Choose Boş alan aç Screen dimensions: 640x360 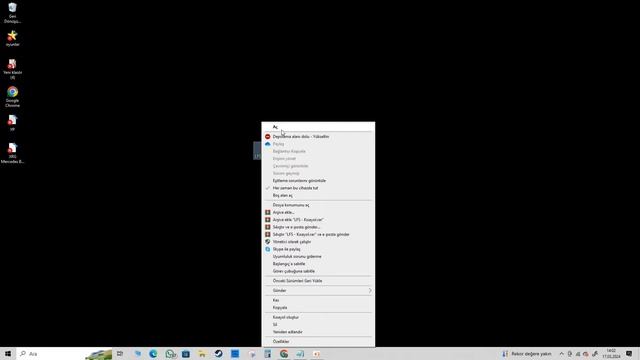pos(318,195)
